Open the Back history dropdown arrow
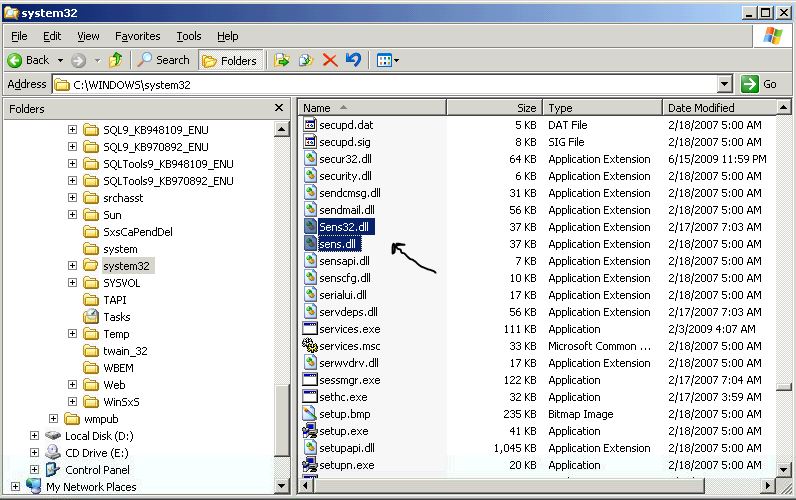796x500 pixels. [x=60, y=60]
